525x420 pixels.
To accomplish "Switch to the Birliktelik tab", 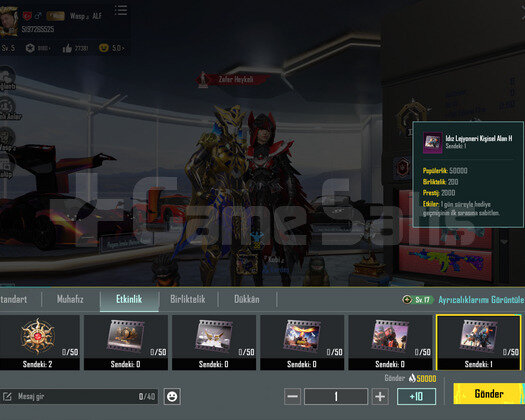I will pos(188,299).
